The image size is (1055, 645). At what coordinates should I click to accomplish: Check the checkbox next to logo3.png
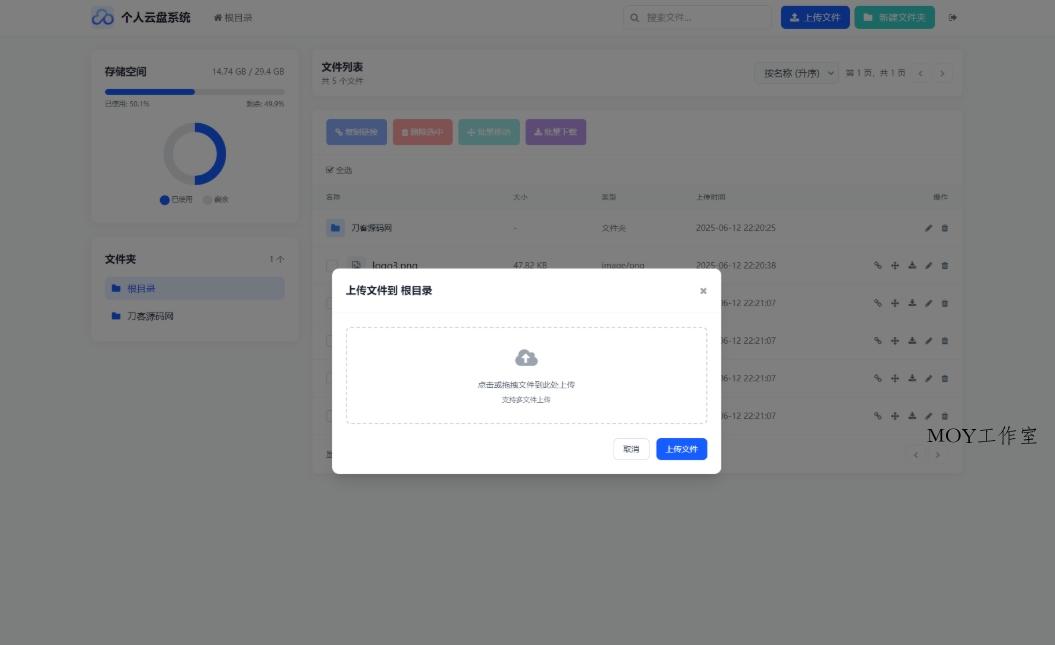point(333,265)
